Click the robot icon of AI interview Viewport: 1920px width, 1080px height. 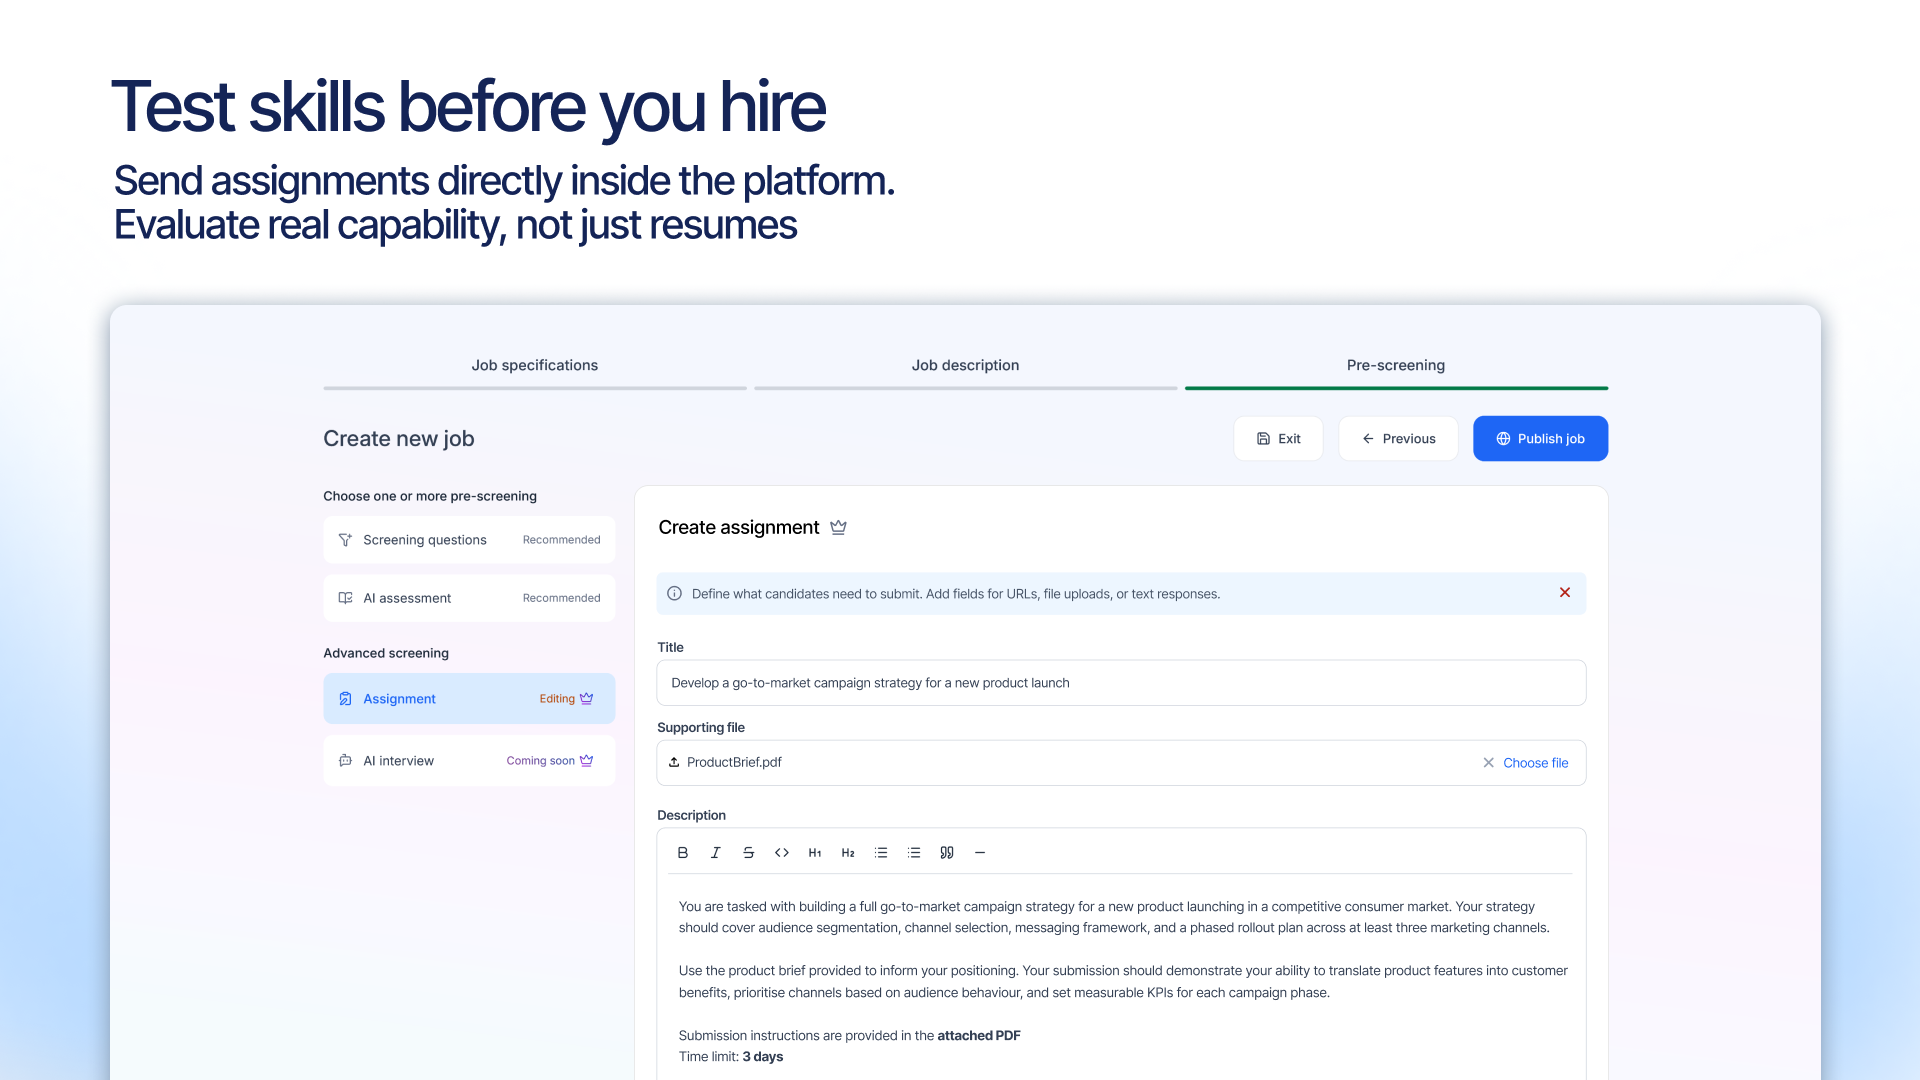(345, 761)
